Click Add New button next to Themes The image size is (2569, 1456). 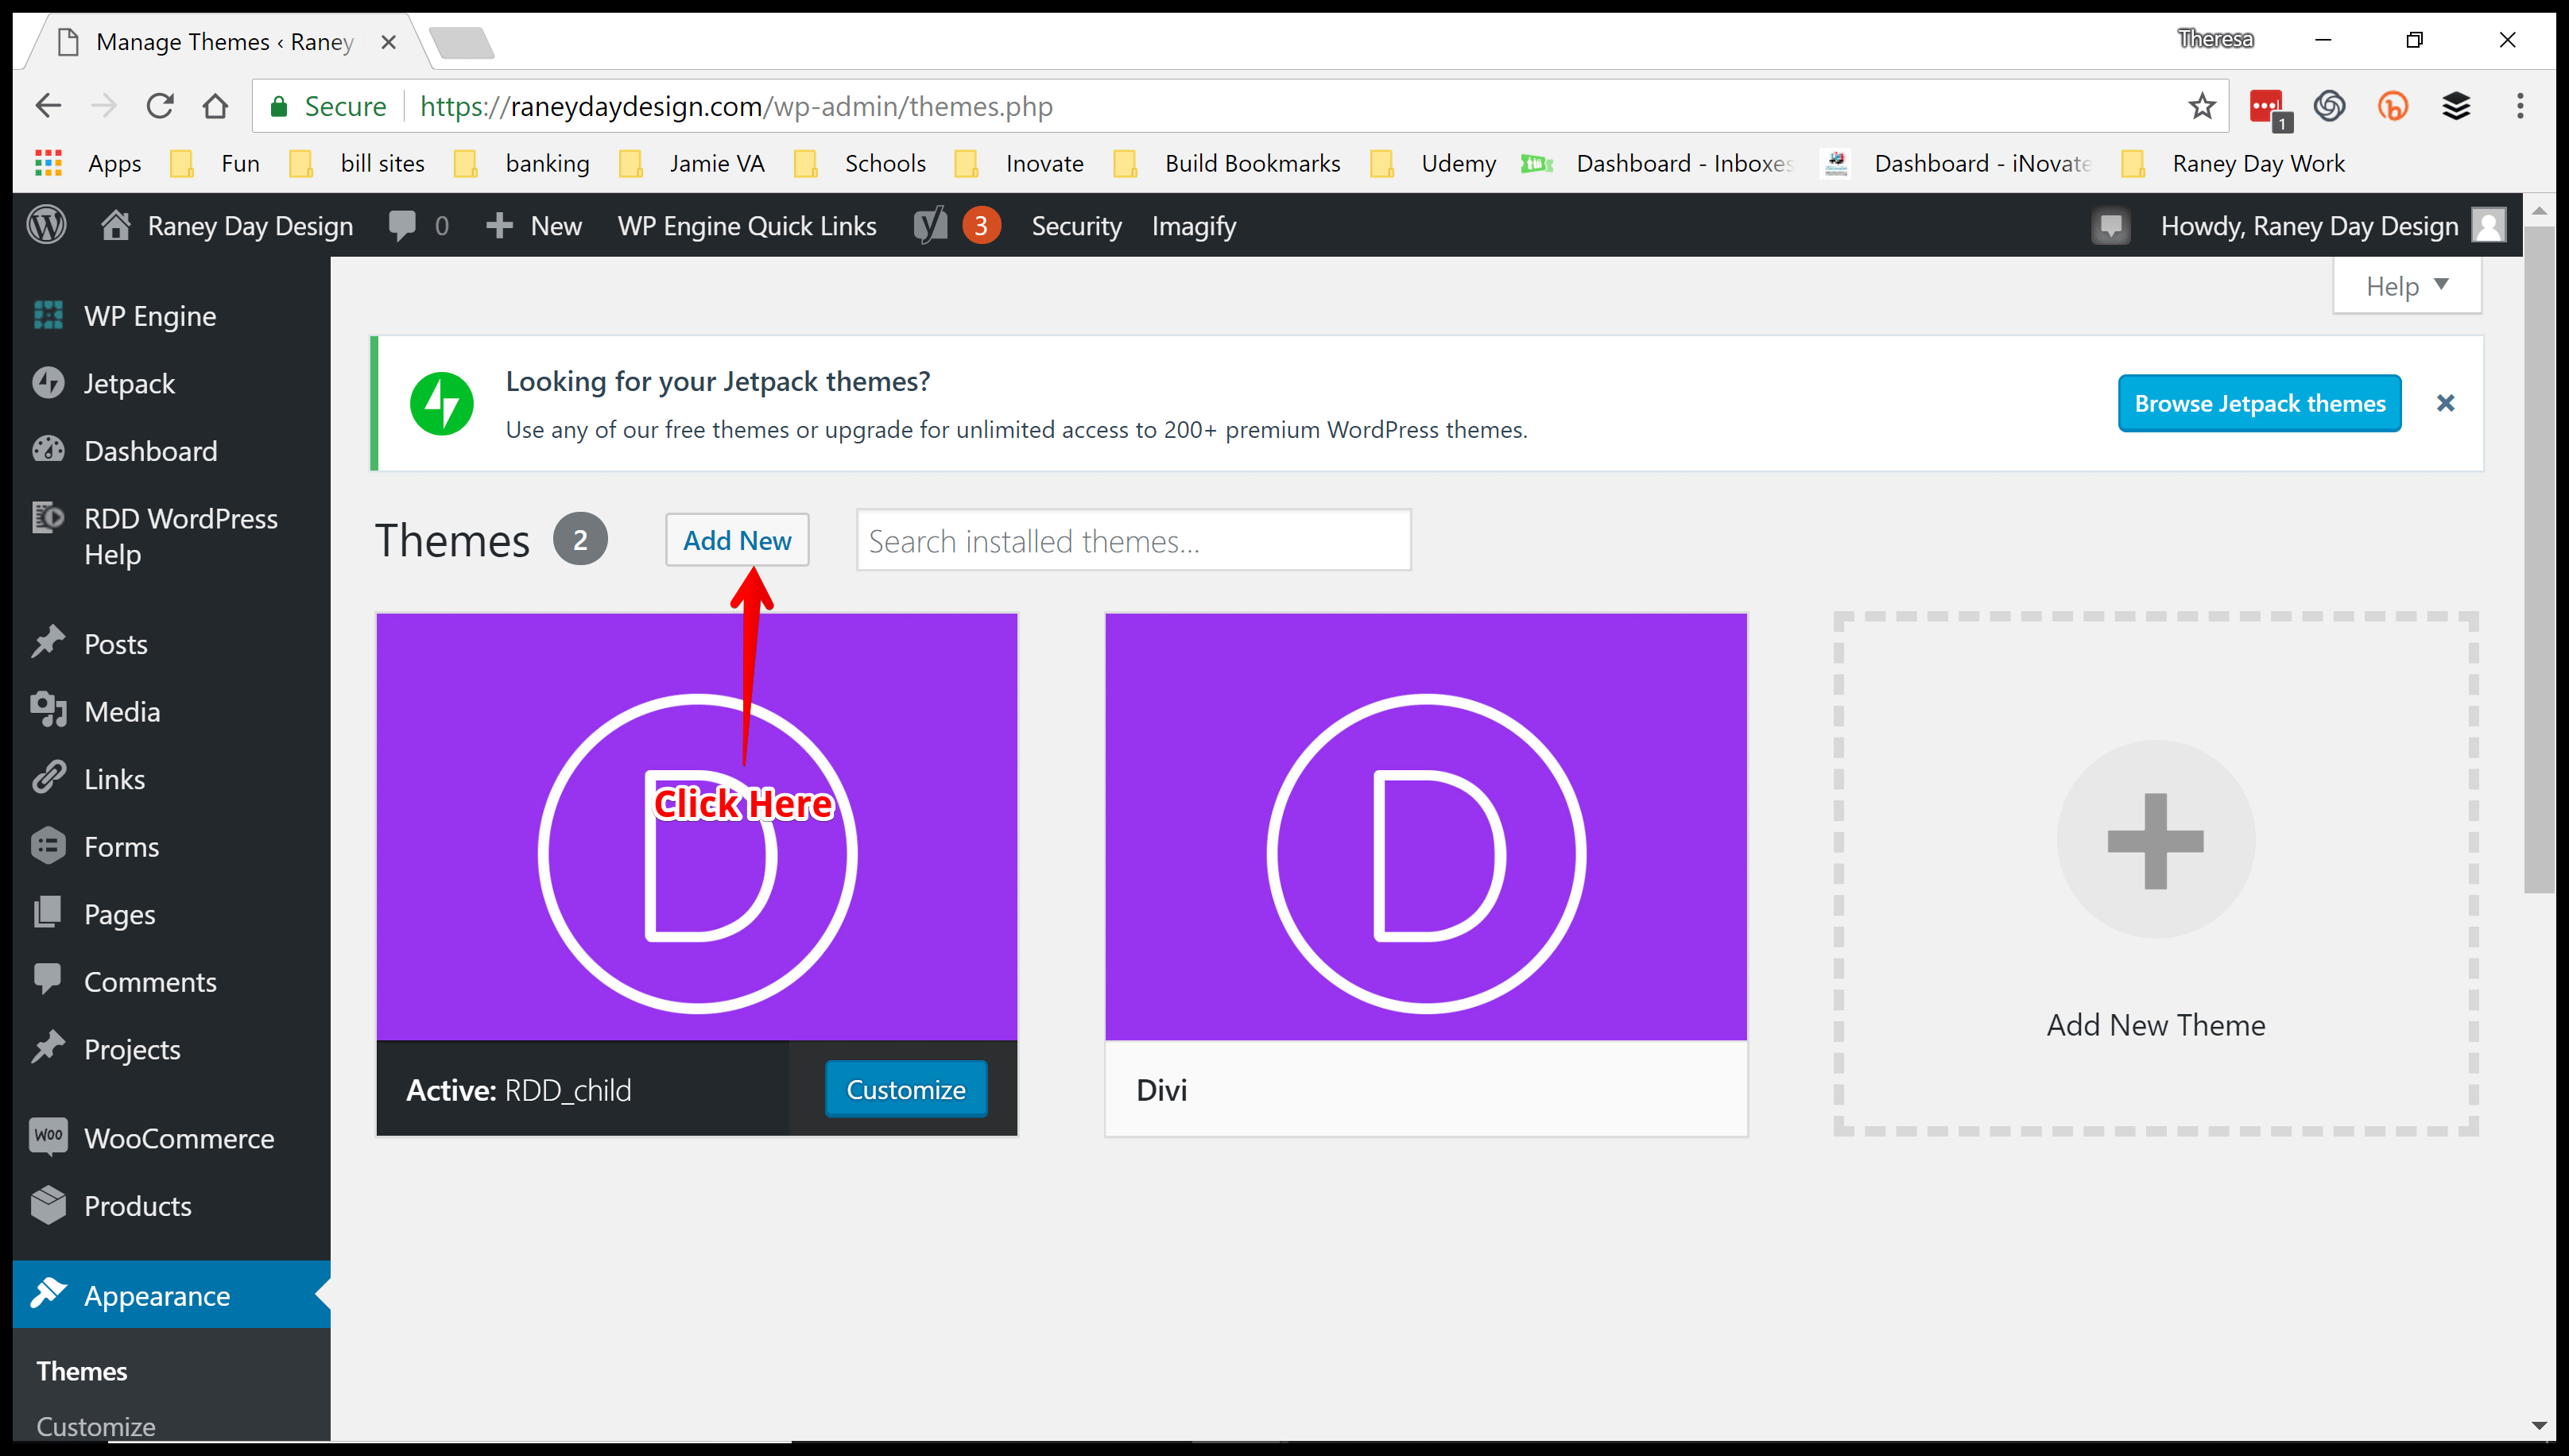point(737,540)
